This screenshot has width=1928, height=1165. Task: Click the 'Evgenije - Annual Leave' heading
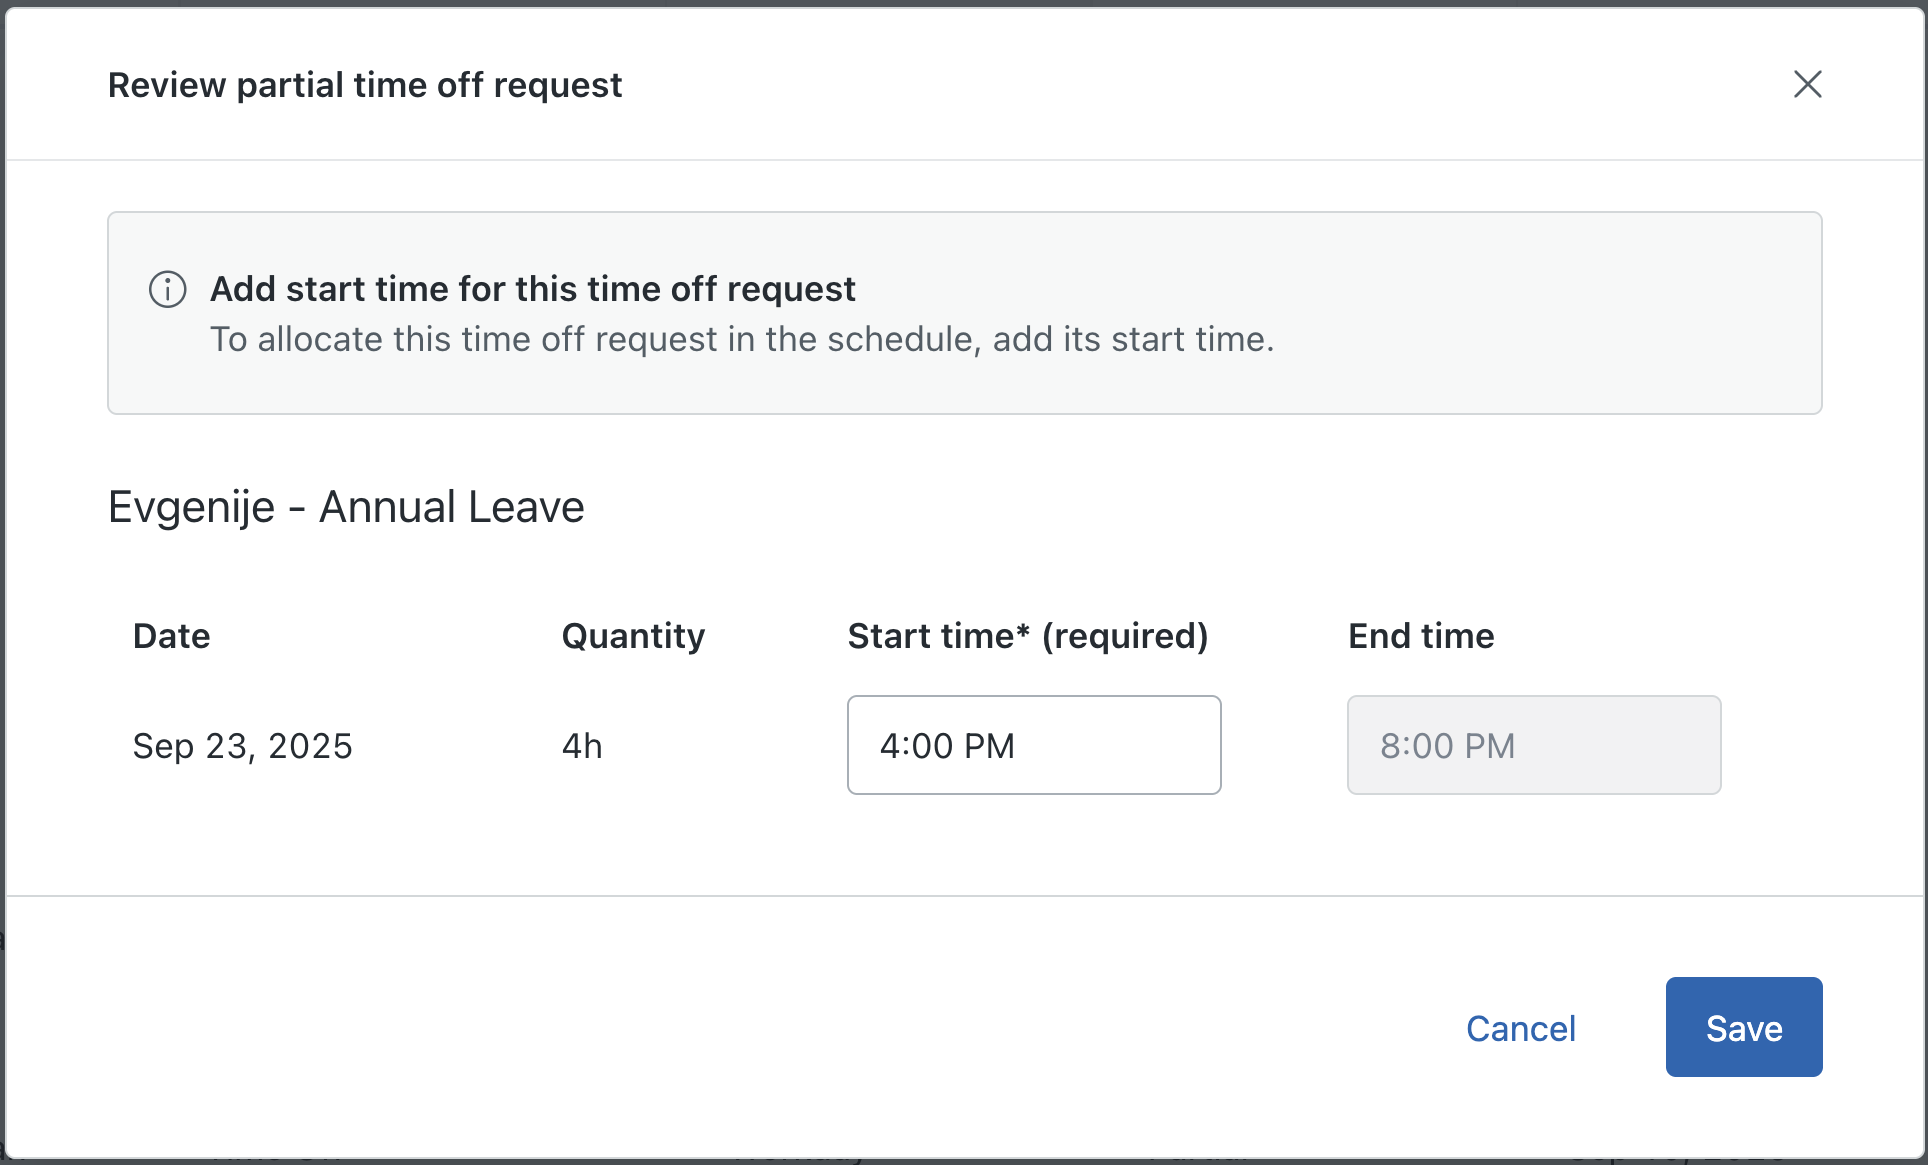coord(346,507)
